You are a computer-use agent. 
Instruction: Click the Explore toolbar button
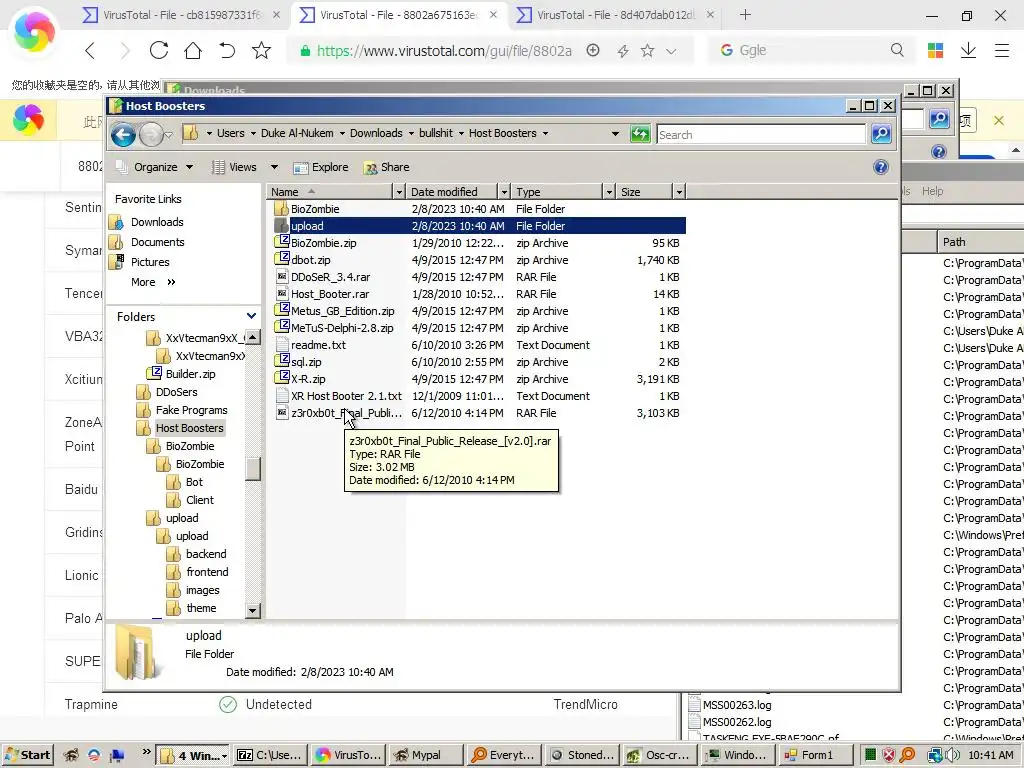[x=321, y=167]
